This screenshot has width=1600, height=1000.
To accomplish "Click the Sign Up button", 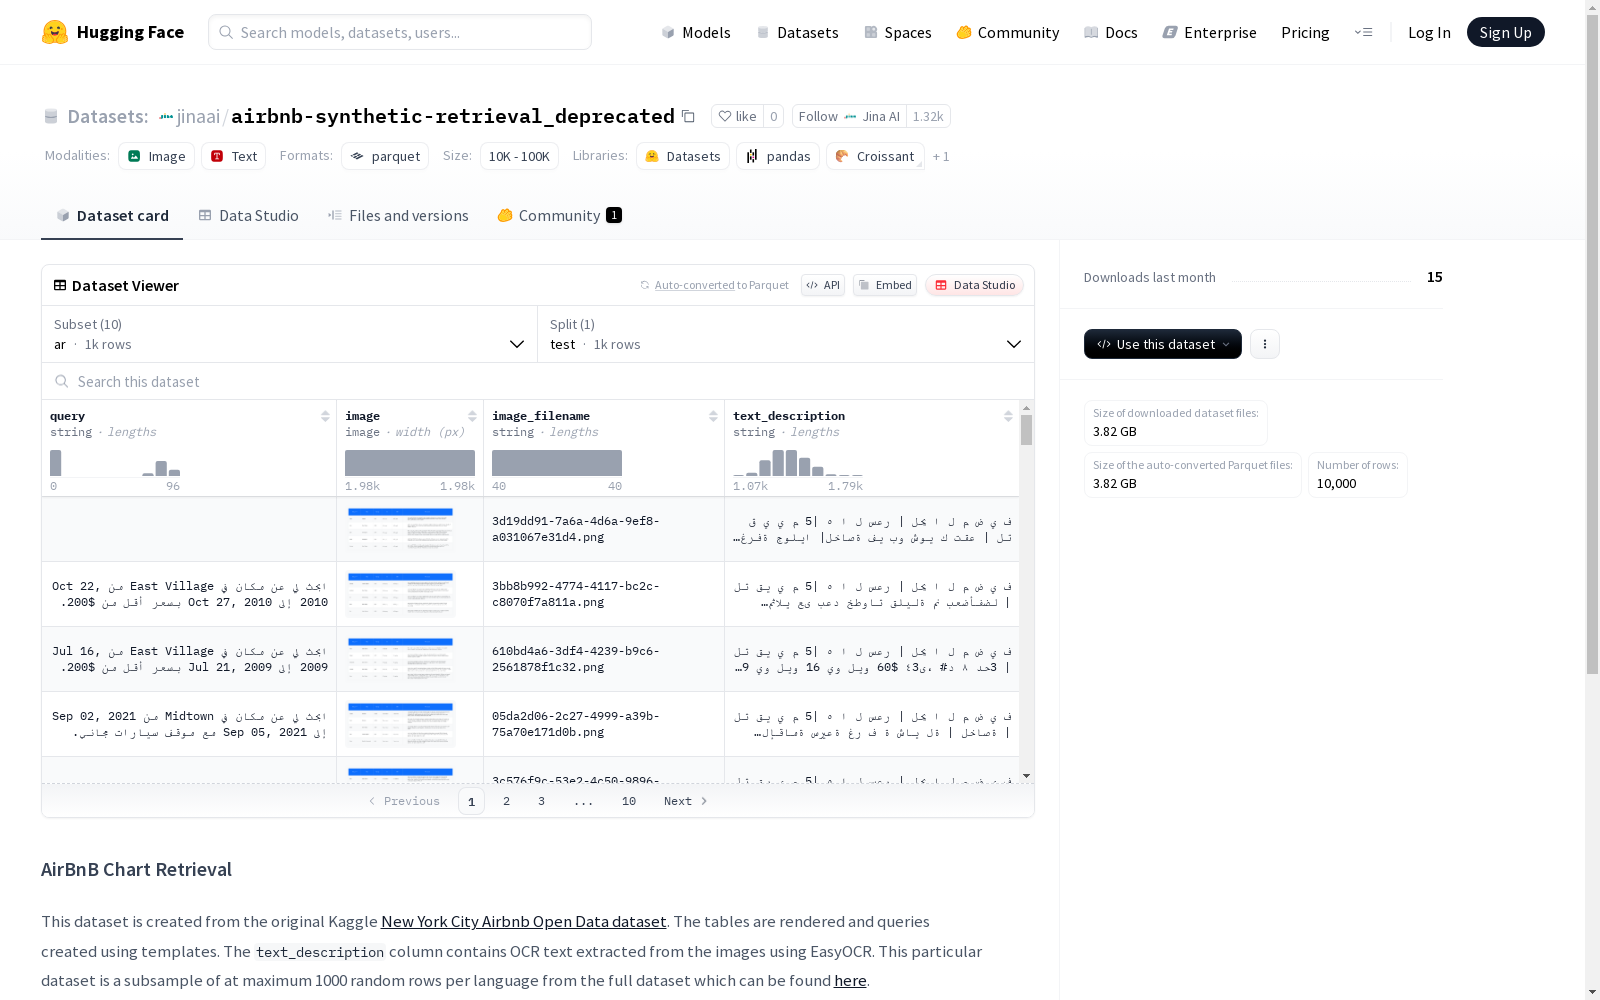I will [1505, 32].
